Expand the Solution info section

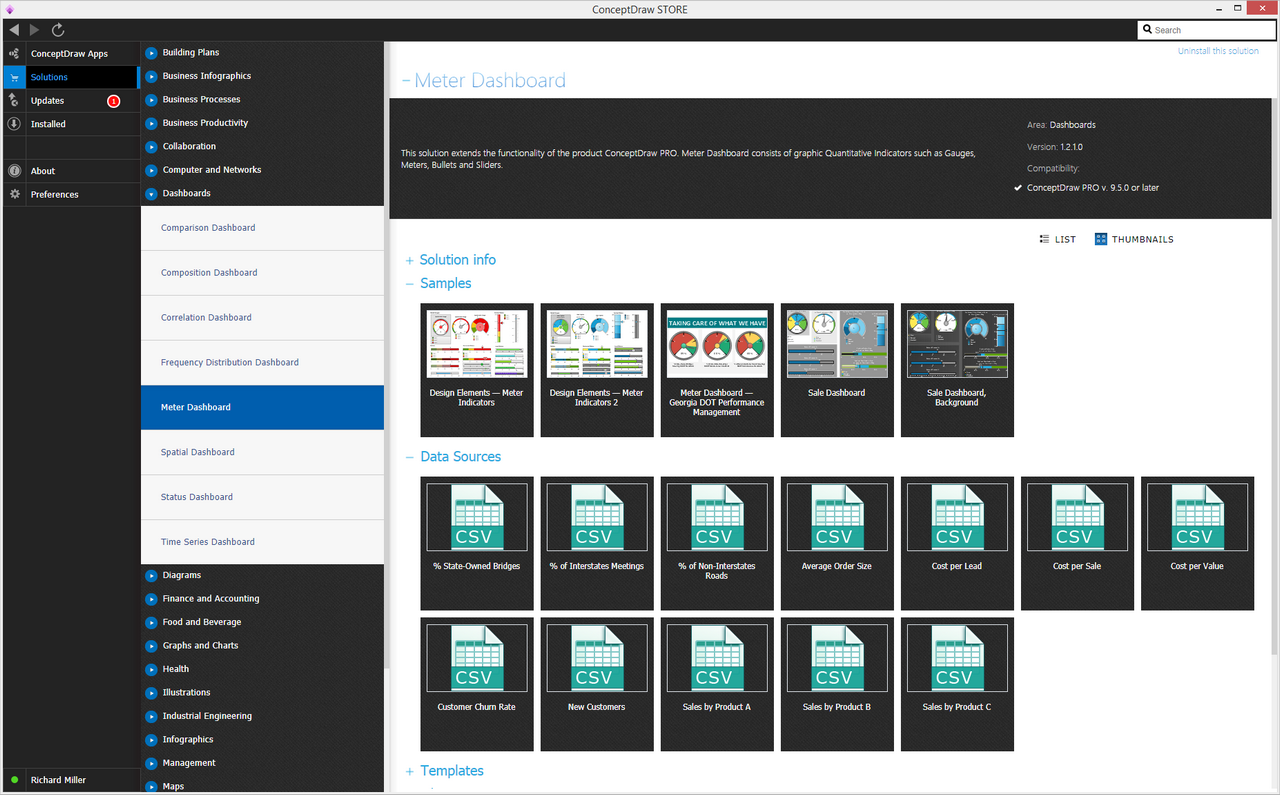[457, 260]
